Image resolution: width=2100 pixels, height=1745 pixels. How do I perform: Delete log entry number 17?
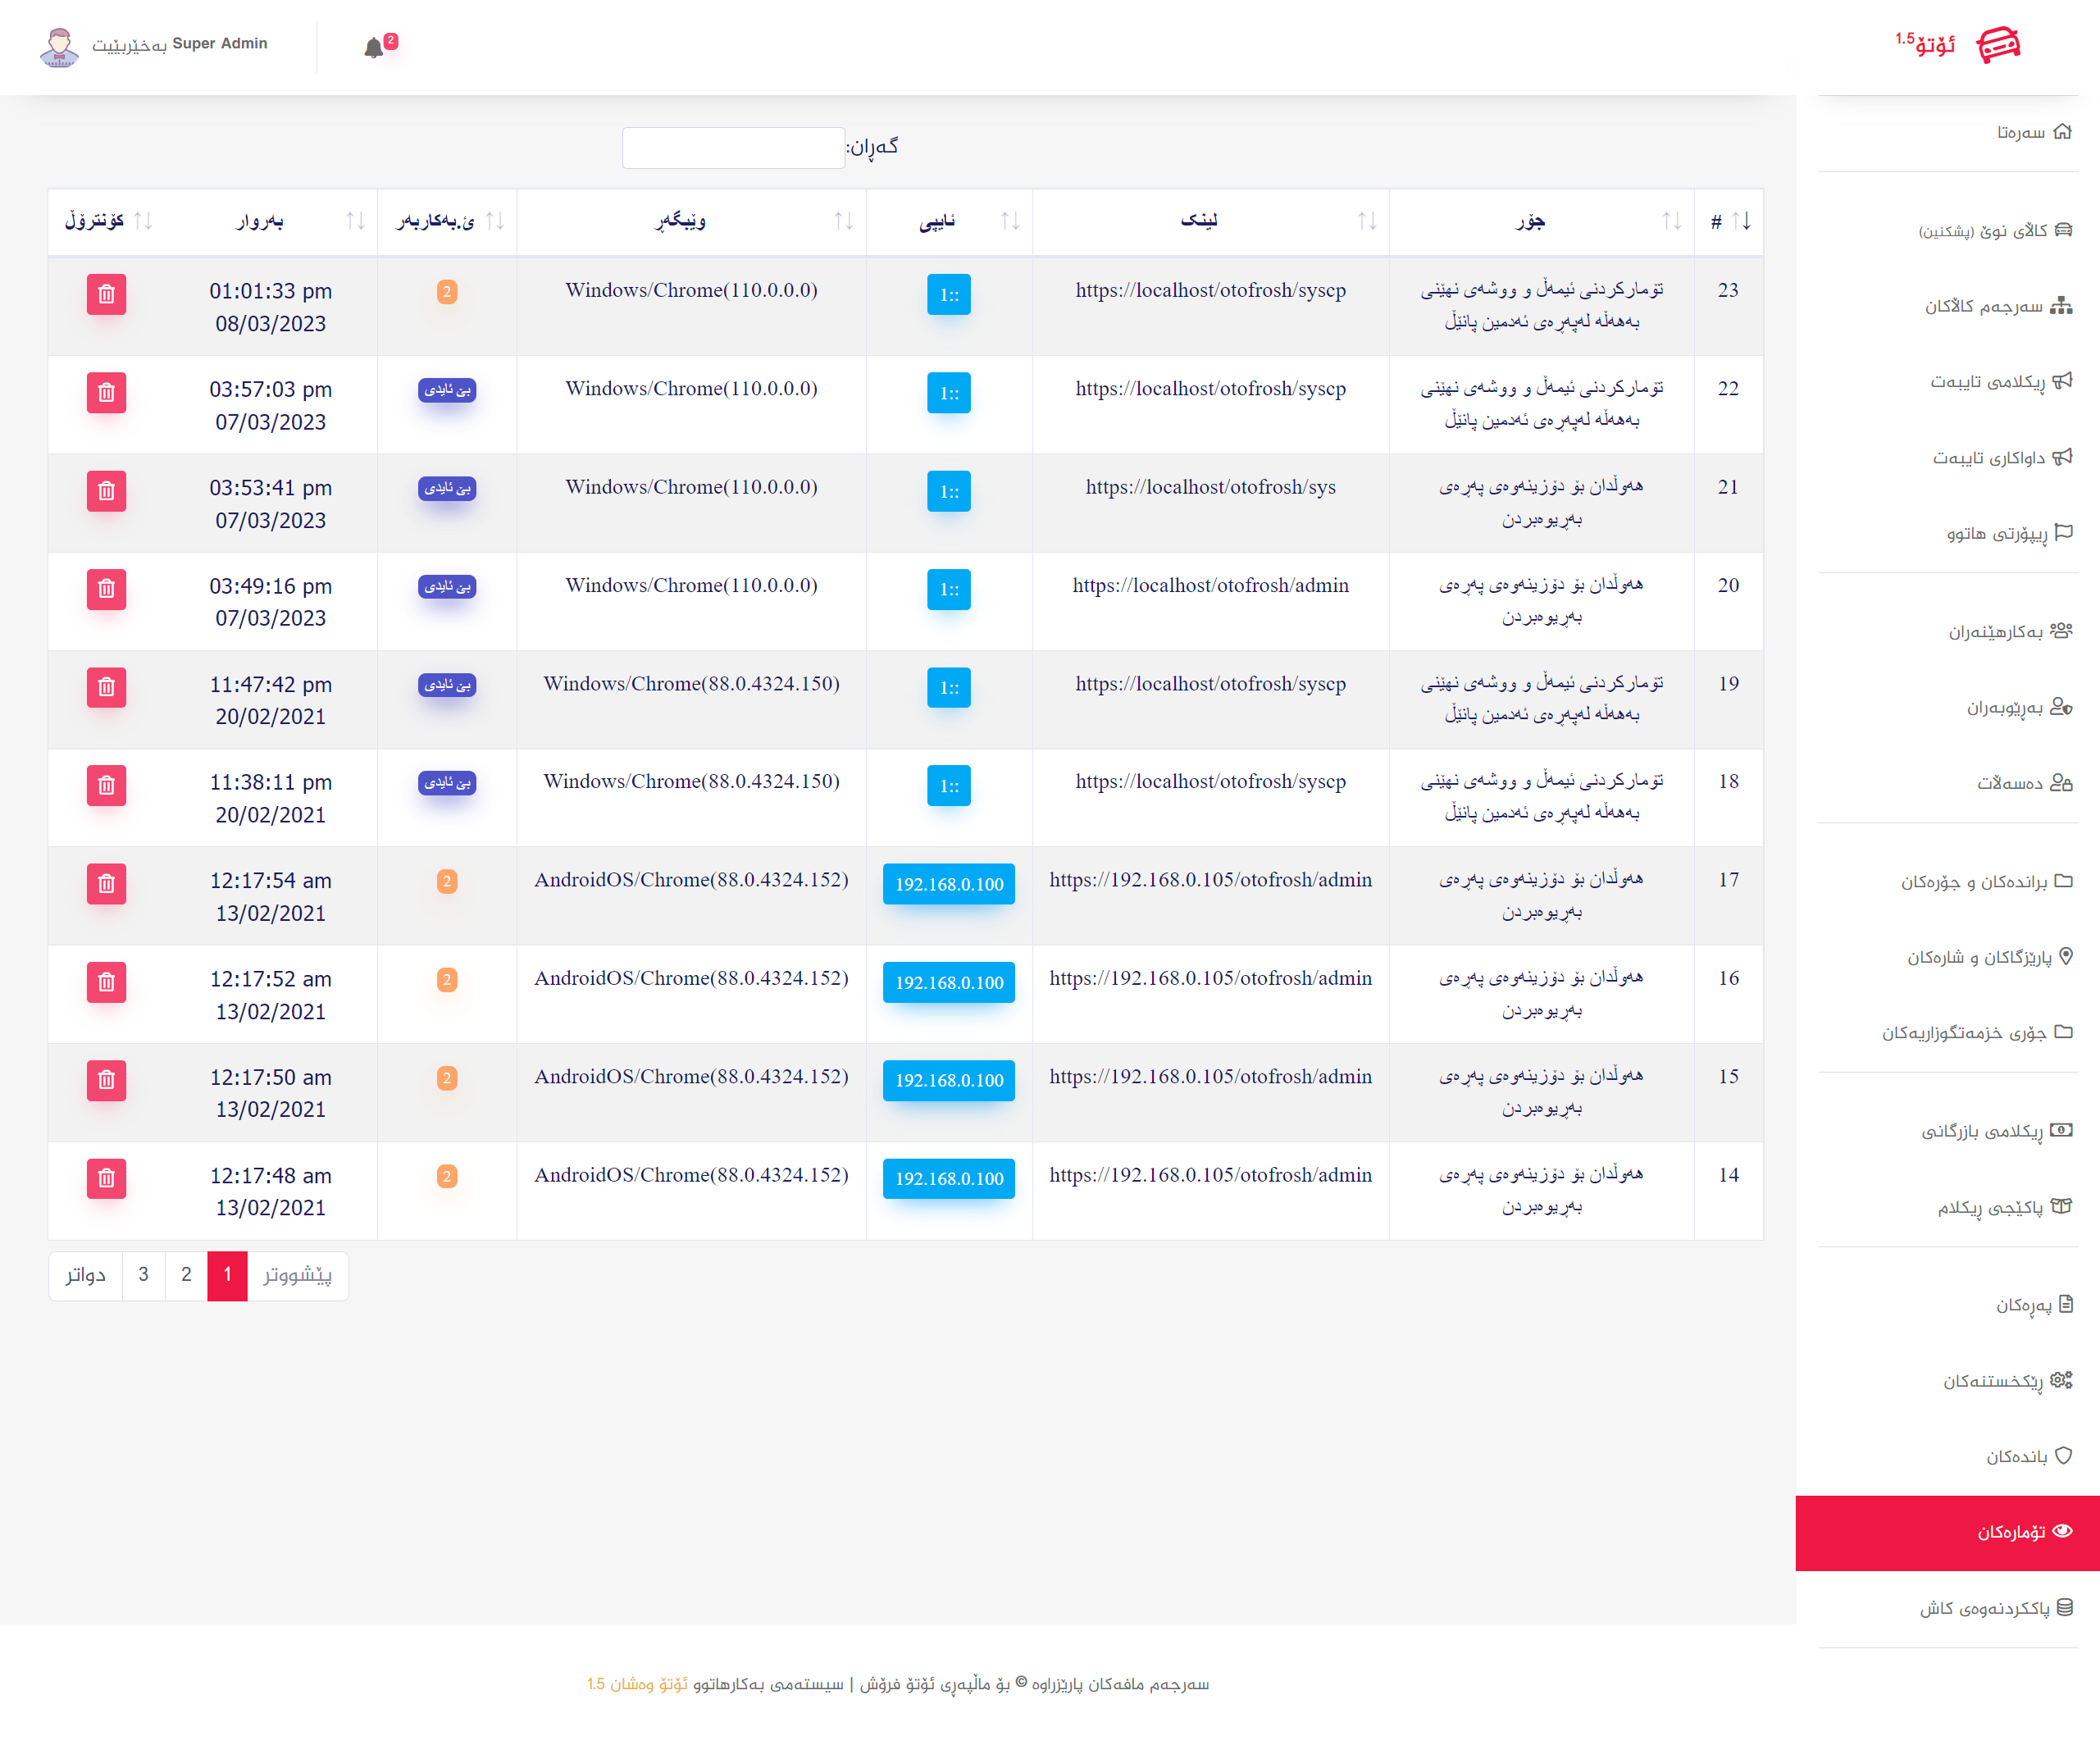click(106, 884)
